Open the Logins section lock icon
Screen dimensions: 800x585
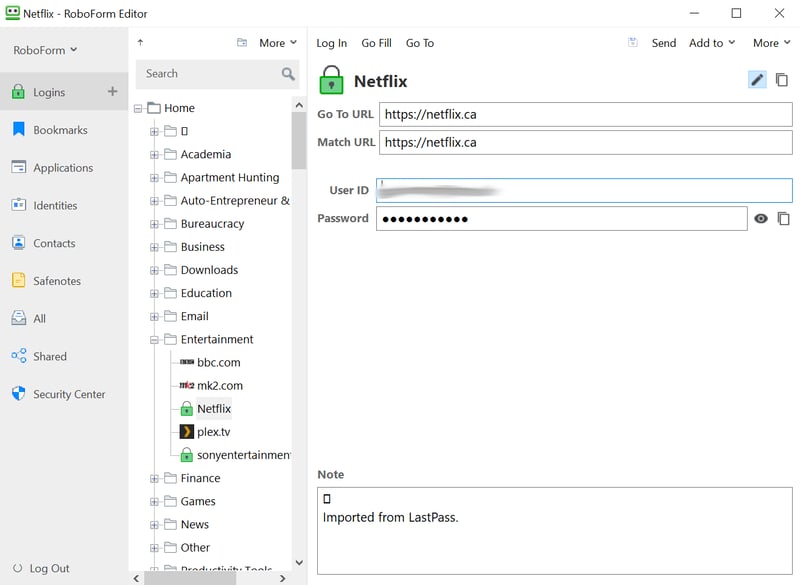(x=18, y=92)
